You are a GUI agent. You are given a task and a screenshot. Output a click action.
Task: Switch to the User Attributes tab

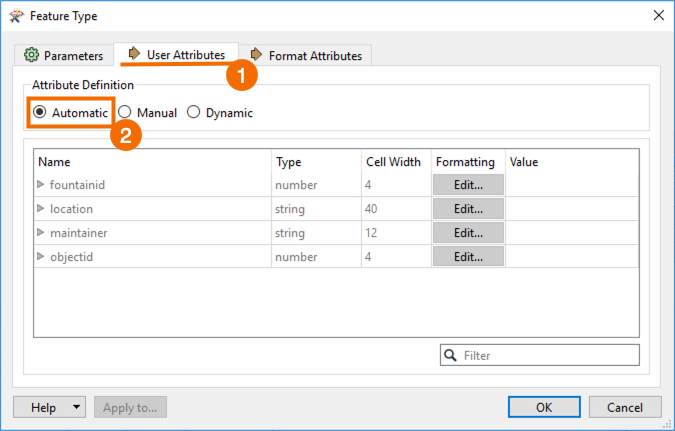coord(176,54)
